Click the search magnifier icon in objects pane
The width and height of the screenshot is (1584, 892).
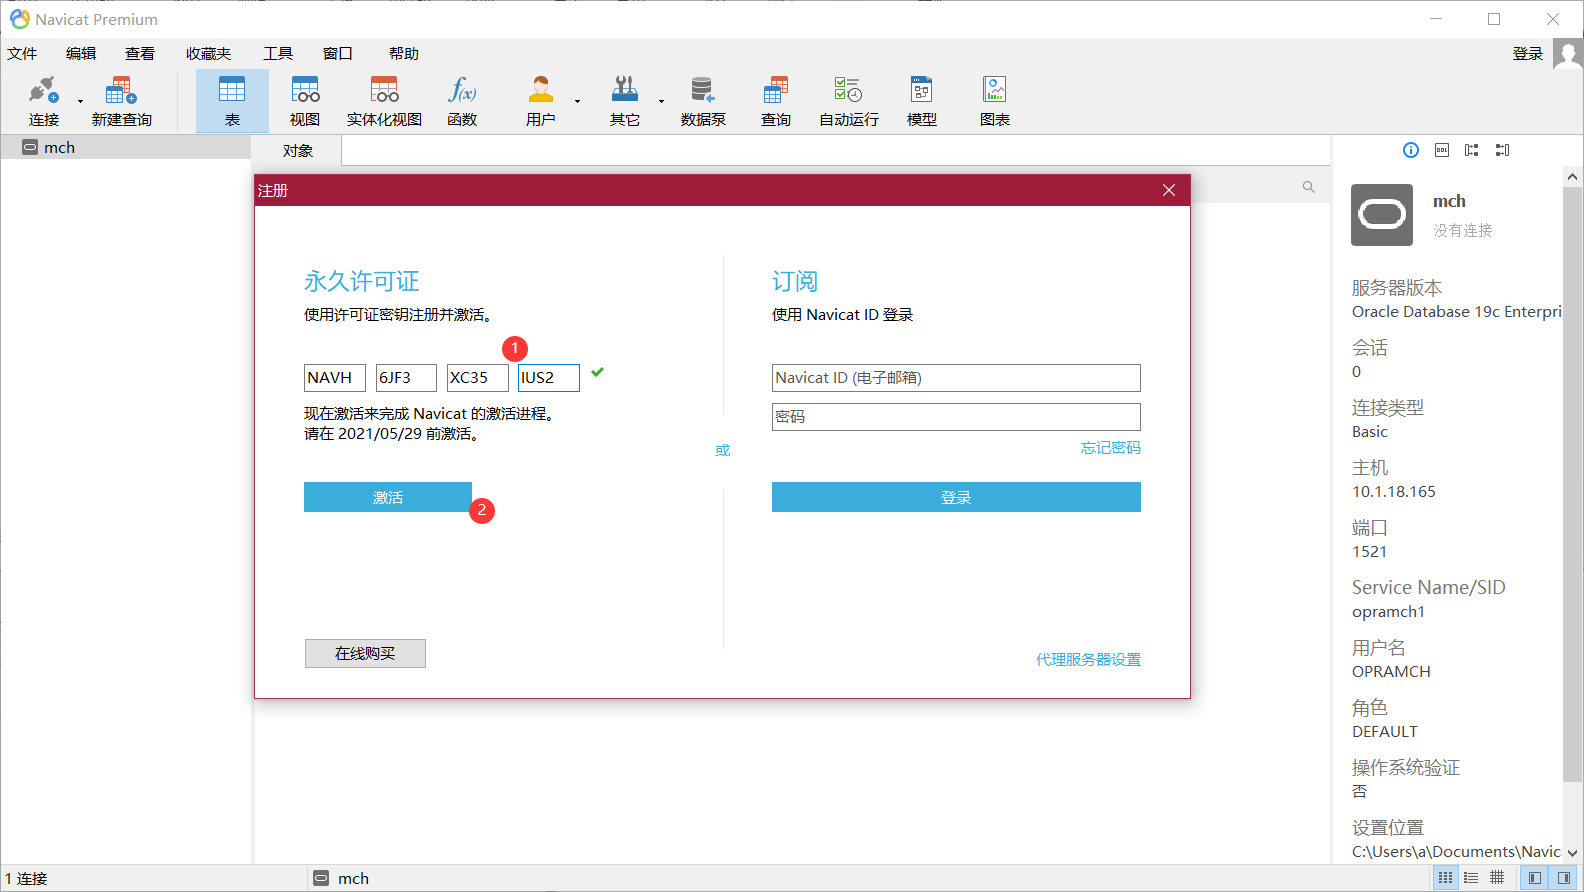click(1308, 187)
